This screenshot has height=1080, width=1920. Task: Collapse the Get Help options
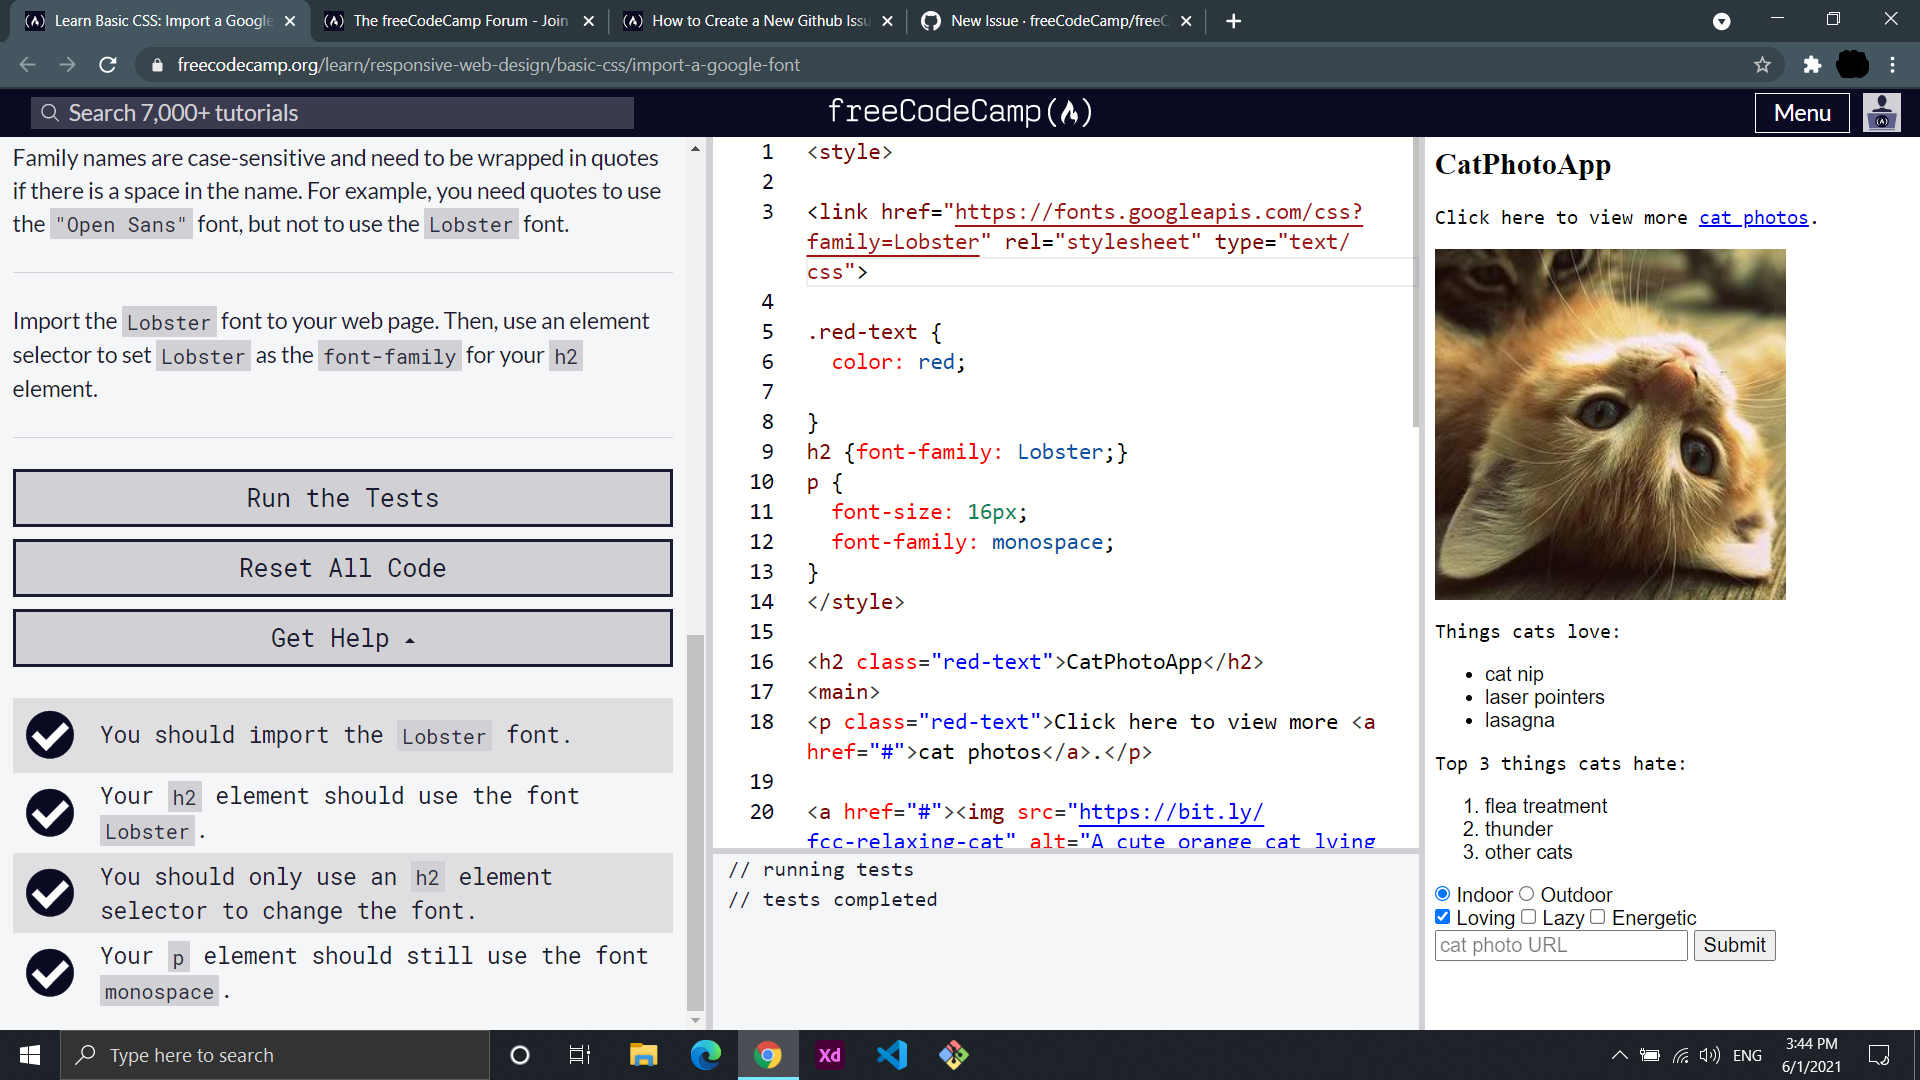[x=342, y=637]
